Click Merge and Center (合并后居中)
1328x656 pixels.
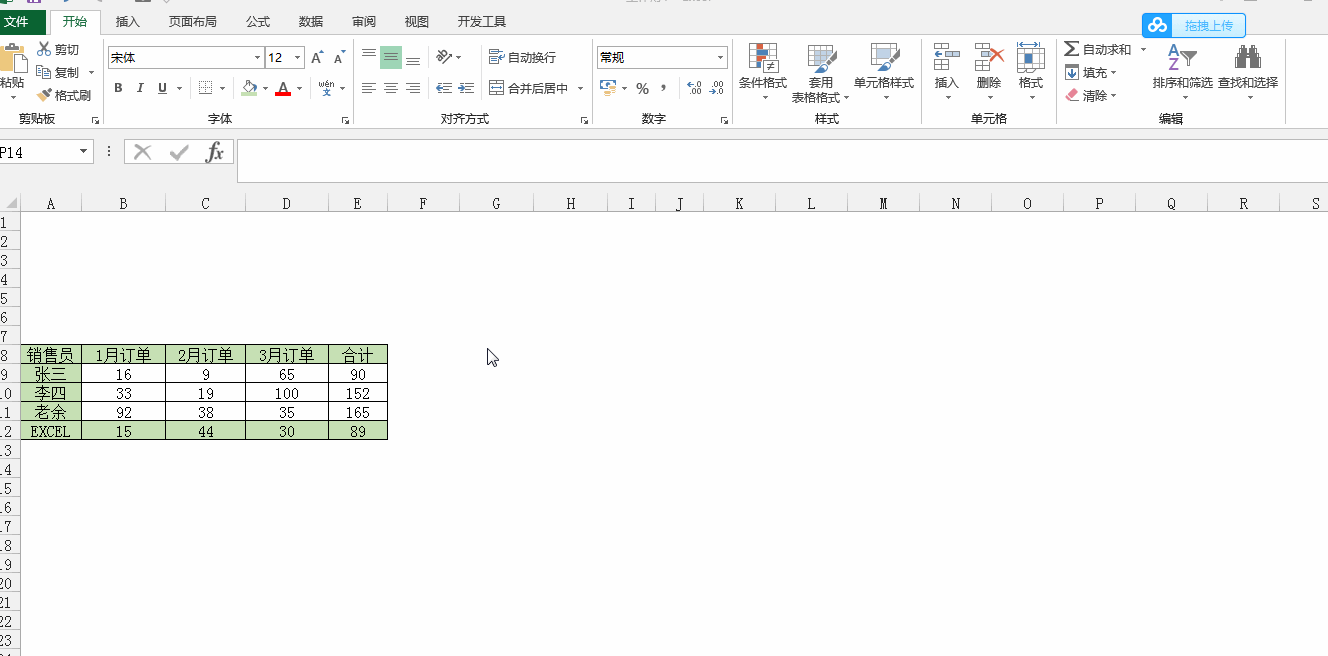point(529,88)
